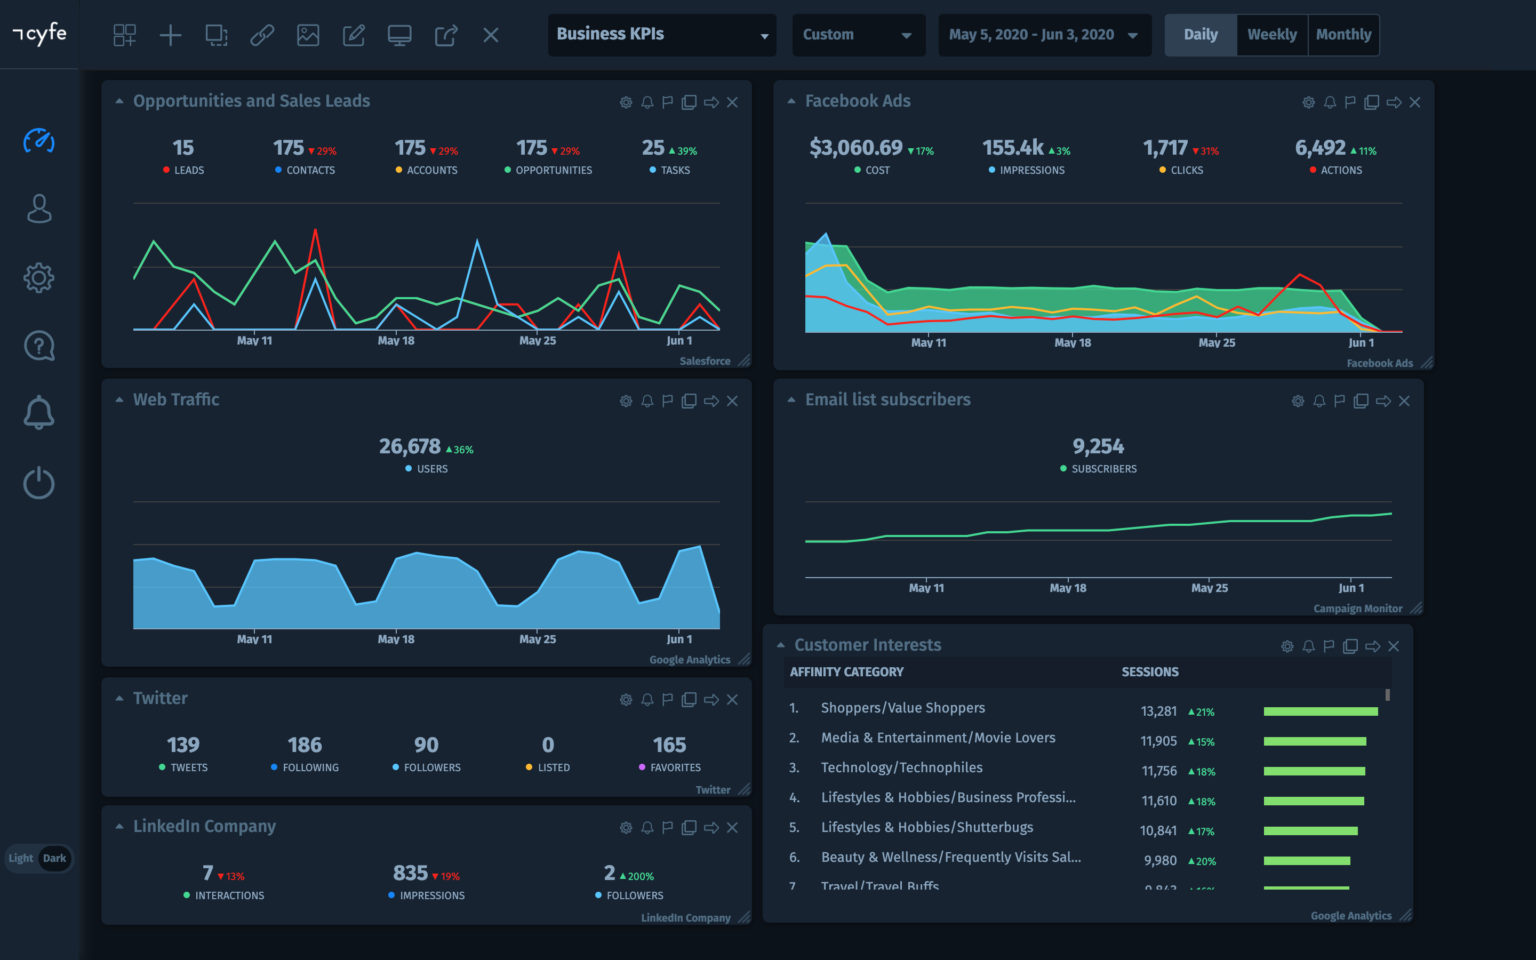Screen dimensions: 1536x960
Task: Set an alert on the Web Traffic widget
Action: [646, 400]
